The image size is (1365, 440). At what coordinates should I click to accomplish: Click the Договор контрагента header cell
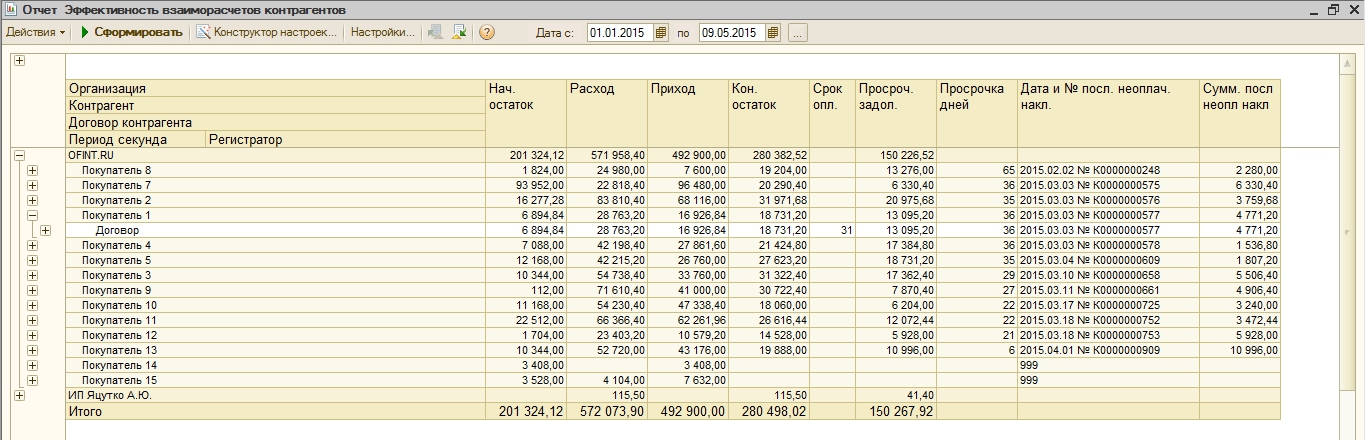click(x=275, y=122)
